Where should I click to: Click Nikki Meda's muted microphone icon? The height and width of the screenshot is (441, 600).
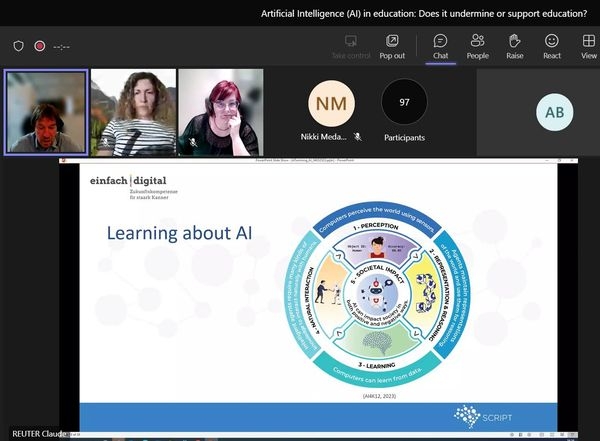click(x=358, y=137)
